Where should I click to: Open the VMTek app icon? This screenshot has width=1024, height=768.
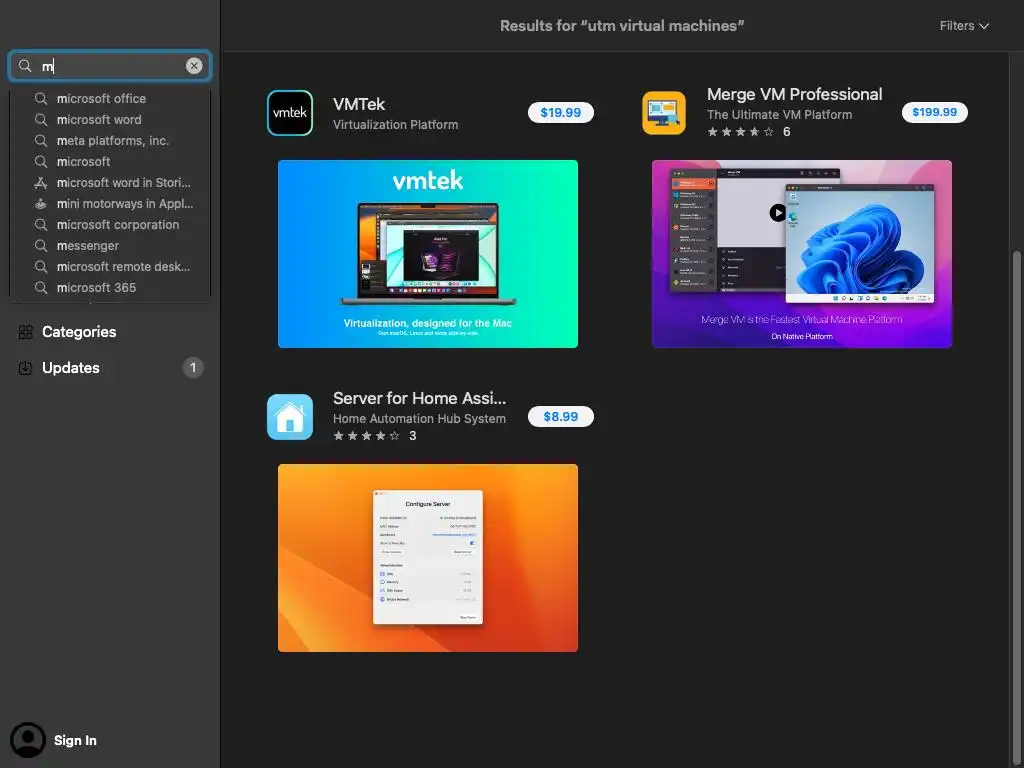tap(290, 113)
